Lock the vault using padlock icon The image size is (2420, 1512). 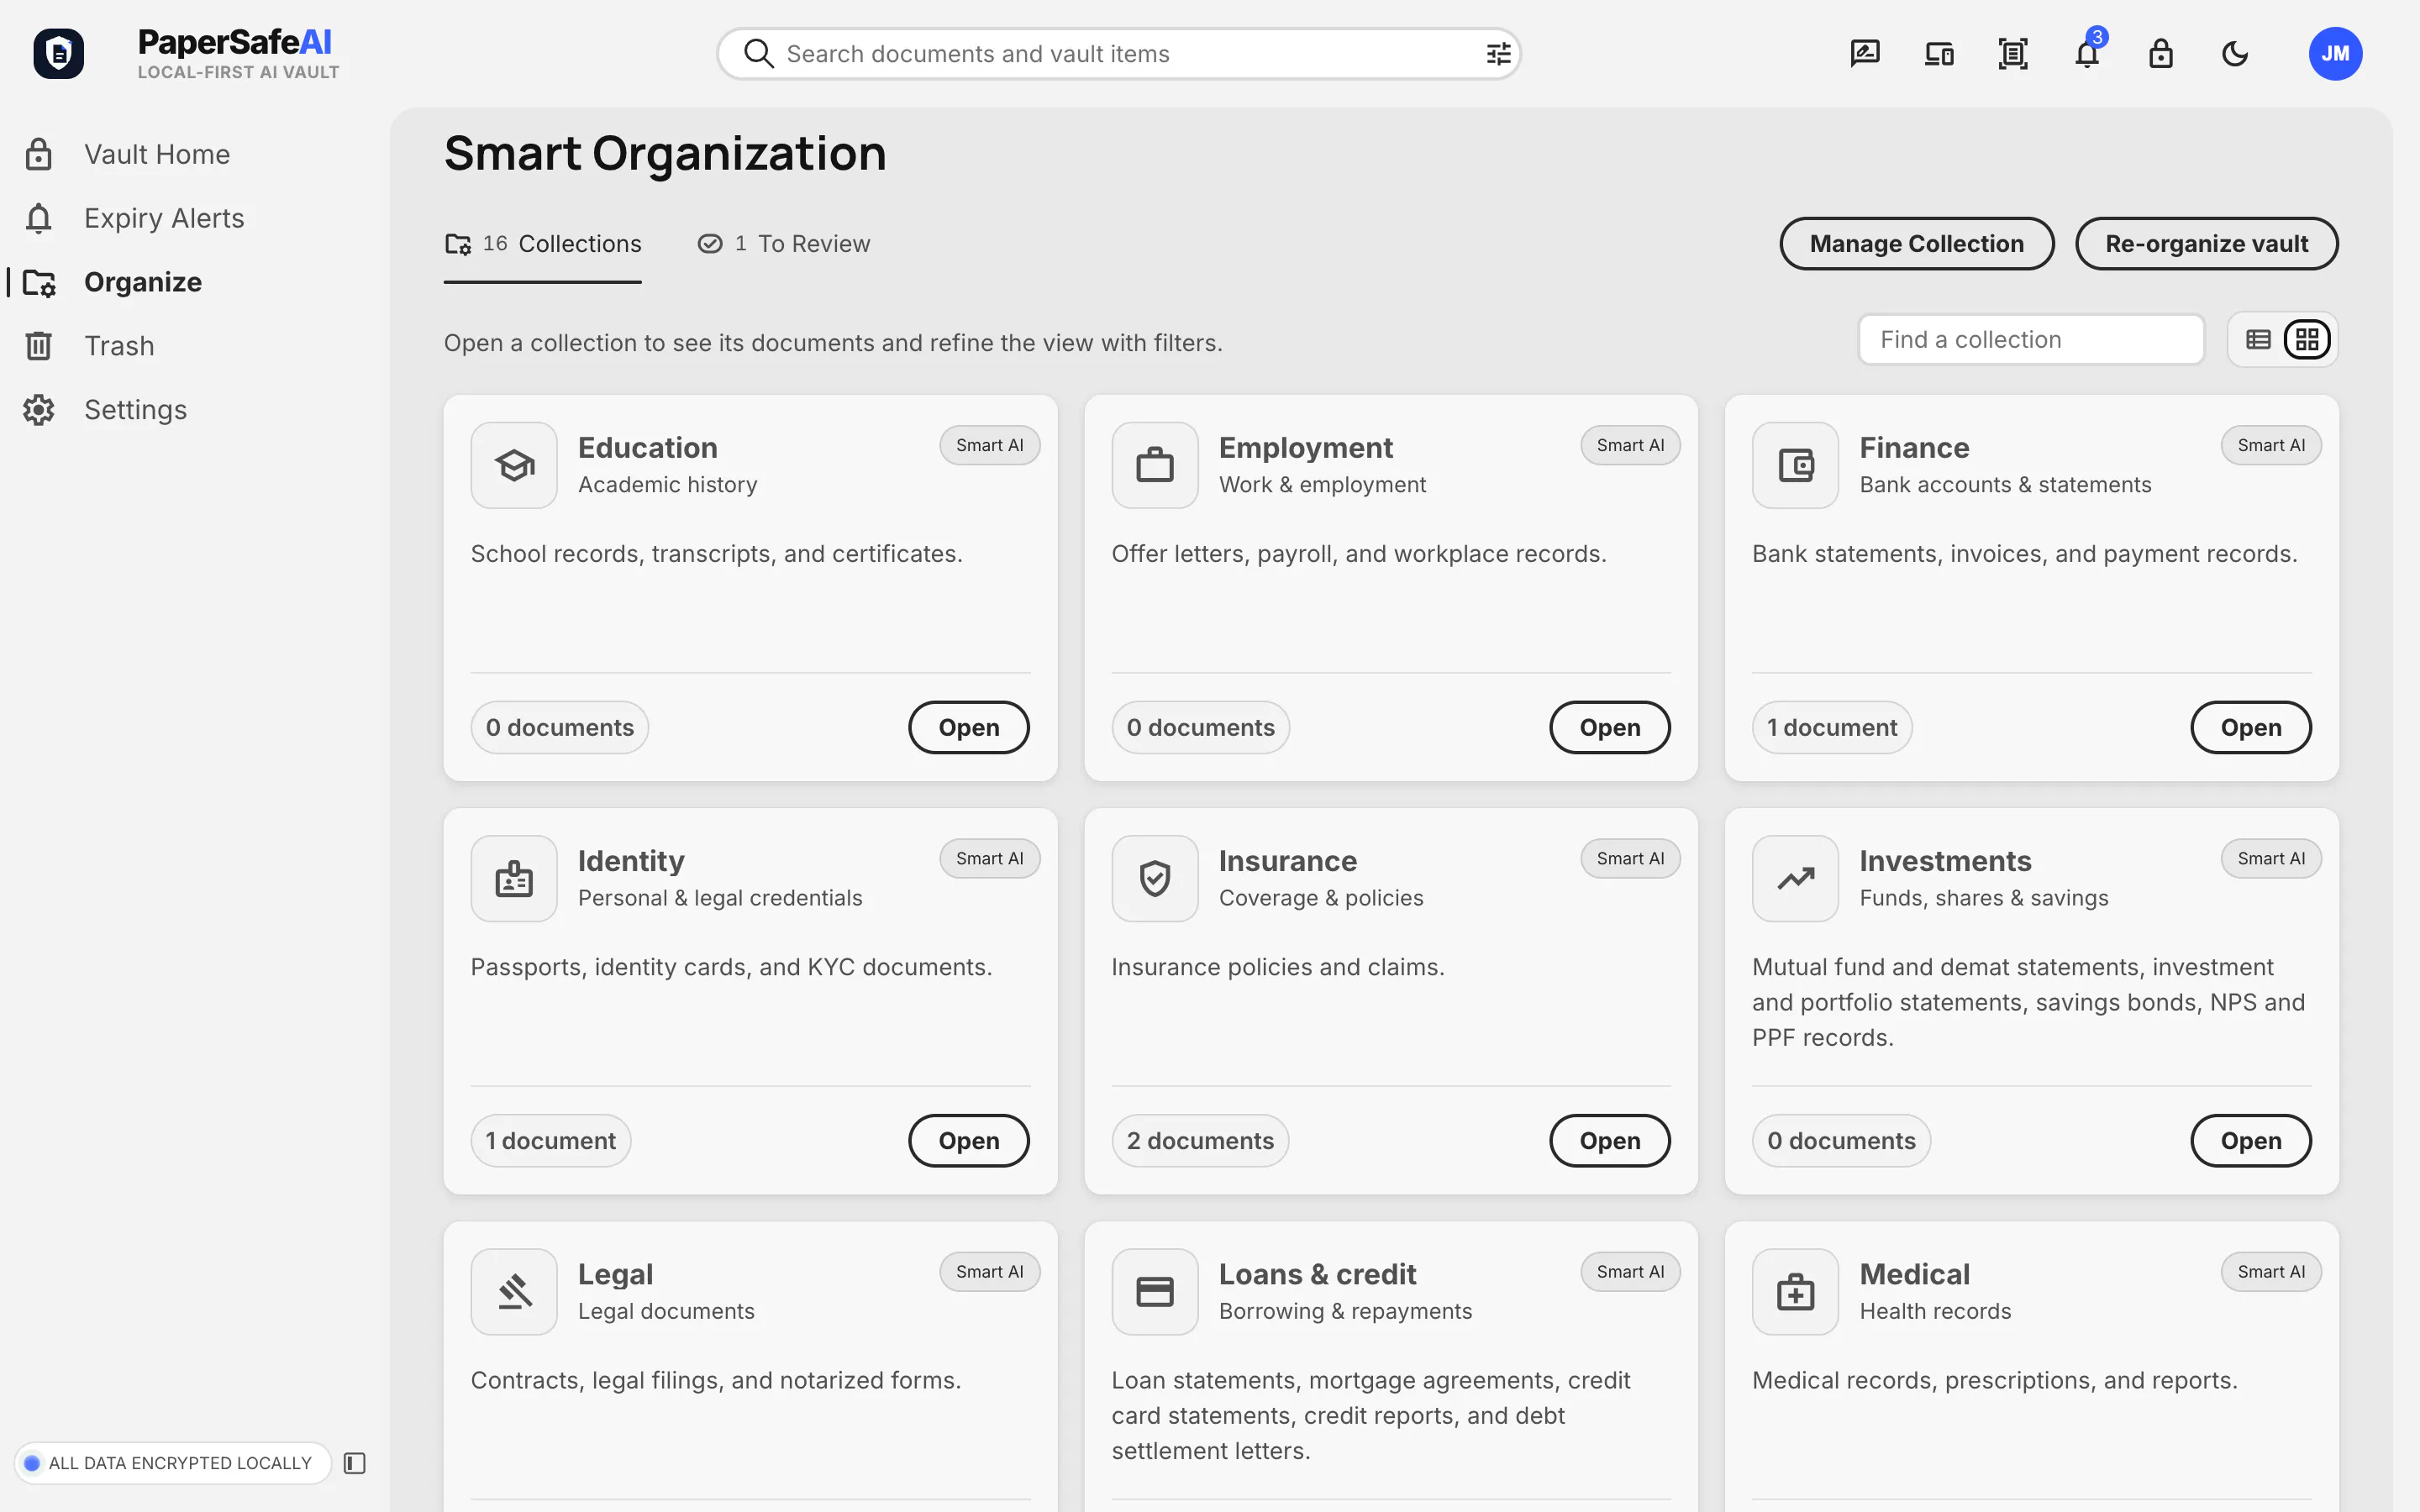point(2161,53)
